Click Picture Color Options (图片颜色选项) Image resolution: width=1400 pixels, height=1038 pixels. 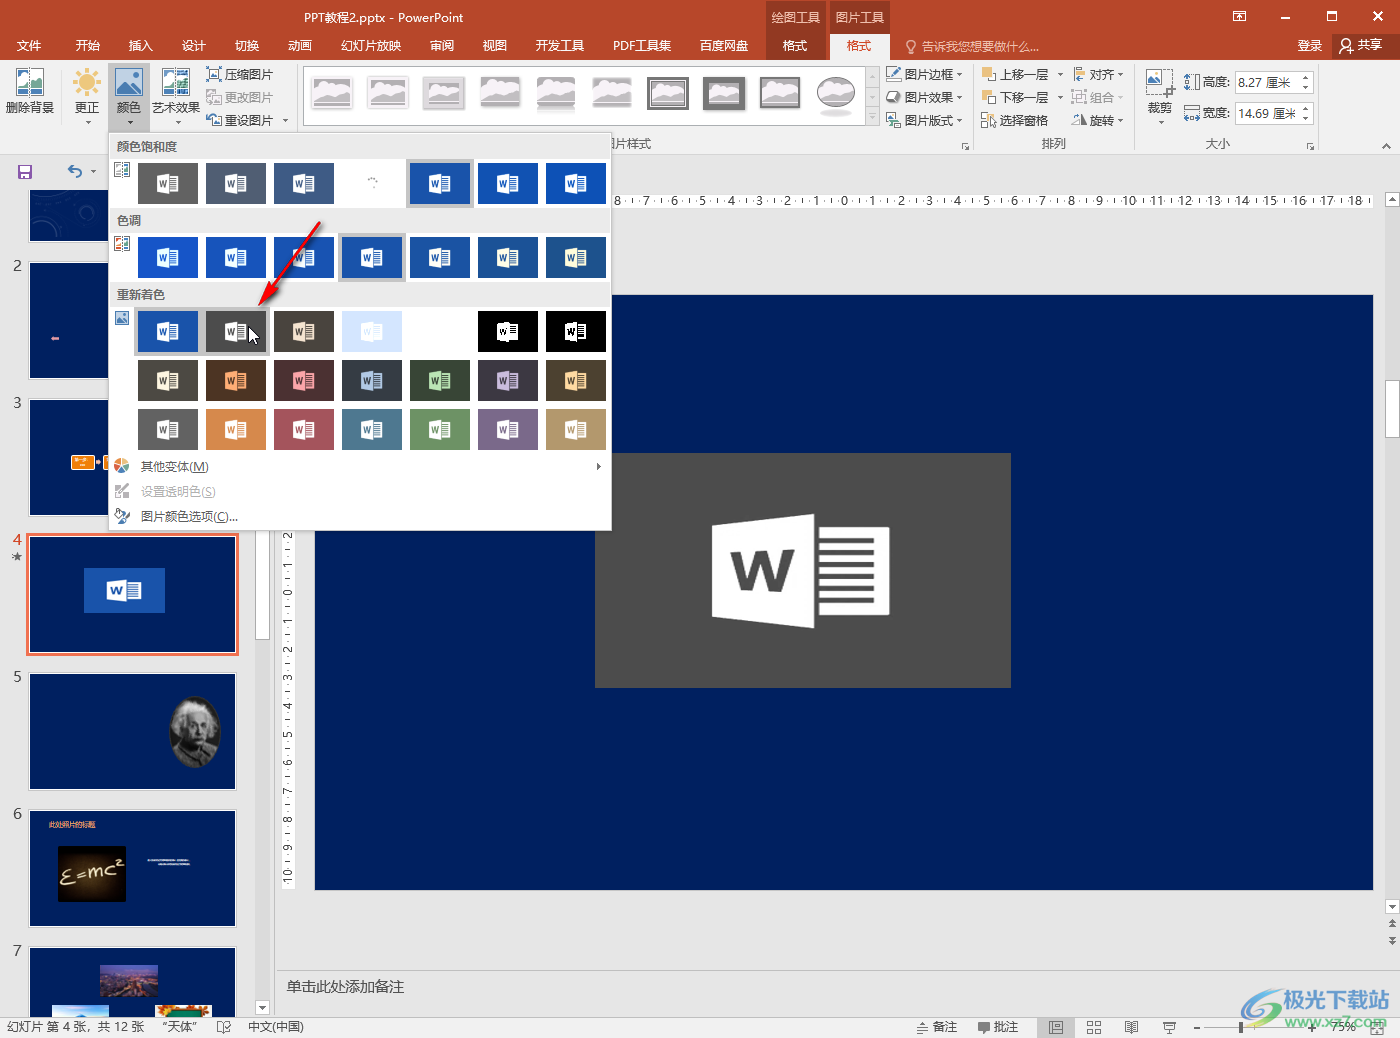(189, 516)
